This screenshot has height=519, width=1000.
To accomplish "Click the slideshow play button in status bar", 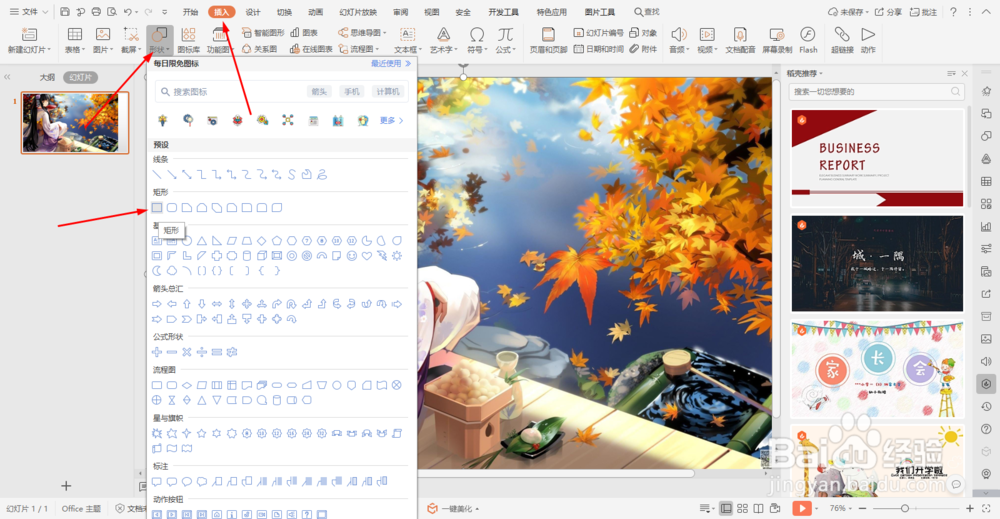I will [x=801, y=508].
